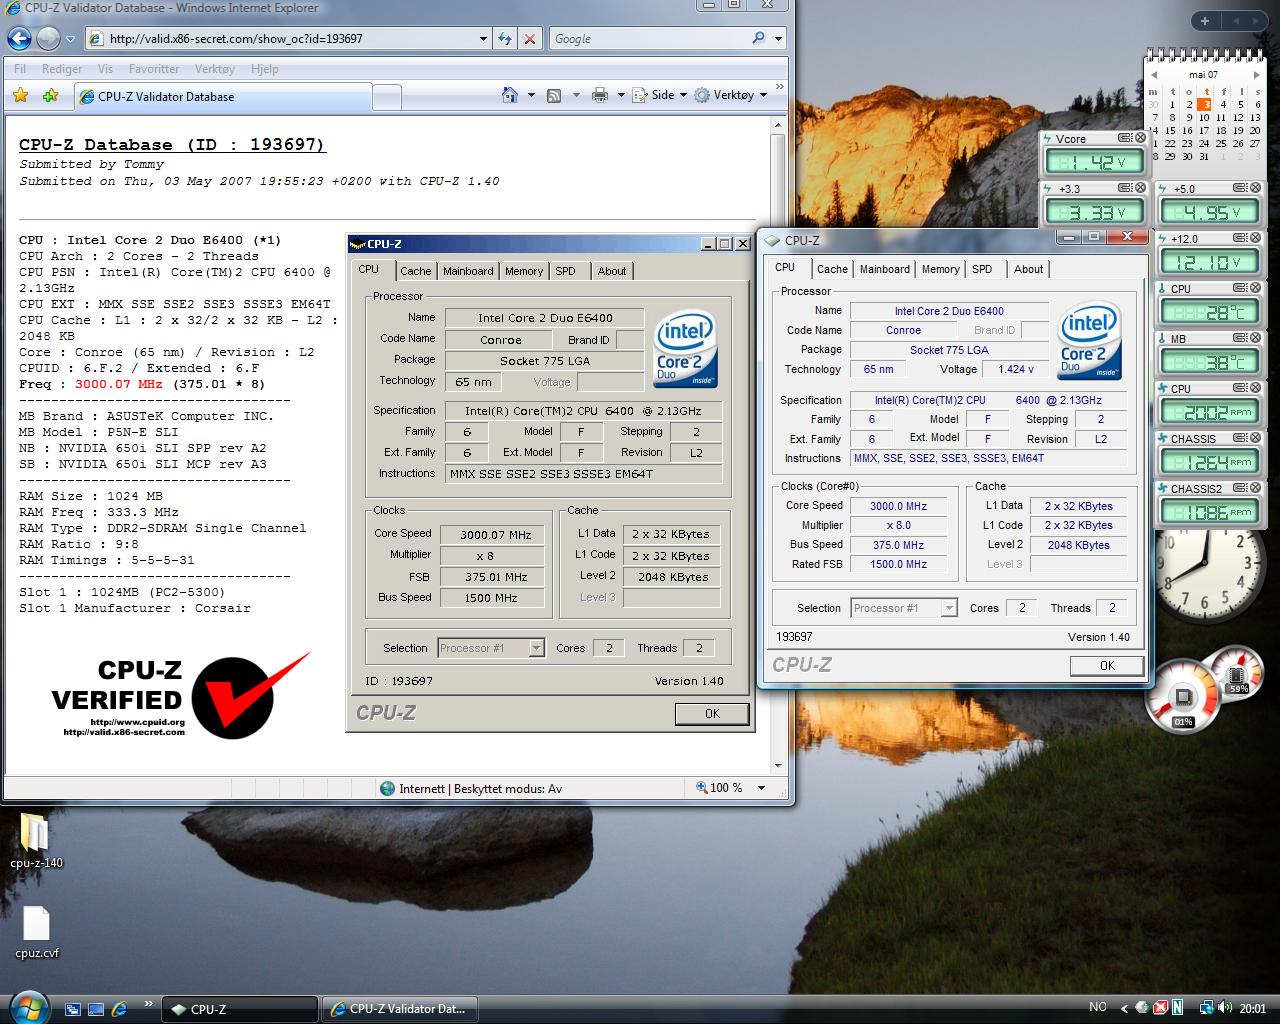Open Favorites Center star icon
This screenshot has height=1024, width=1280.
20,96
